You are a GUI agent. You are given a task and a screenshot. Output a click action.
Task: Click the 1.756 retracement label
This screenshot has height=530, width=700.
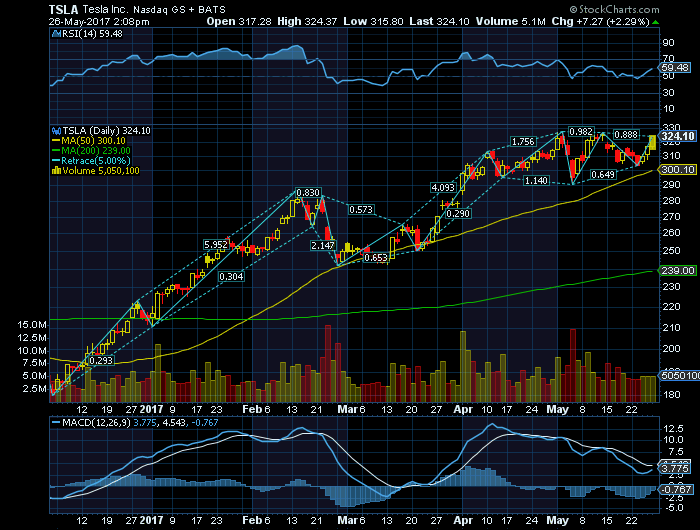[523, 142]
